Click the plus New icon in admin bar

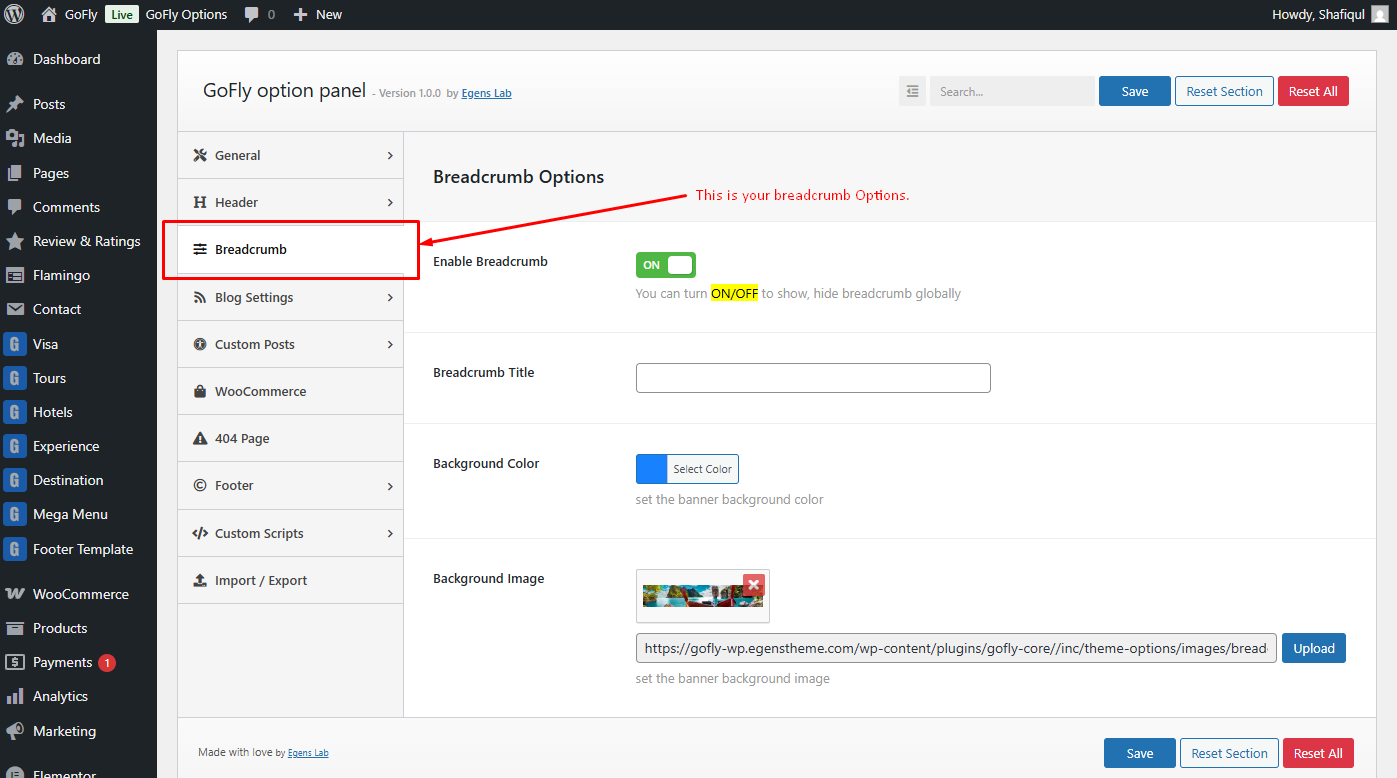coord(300,15)
